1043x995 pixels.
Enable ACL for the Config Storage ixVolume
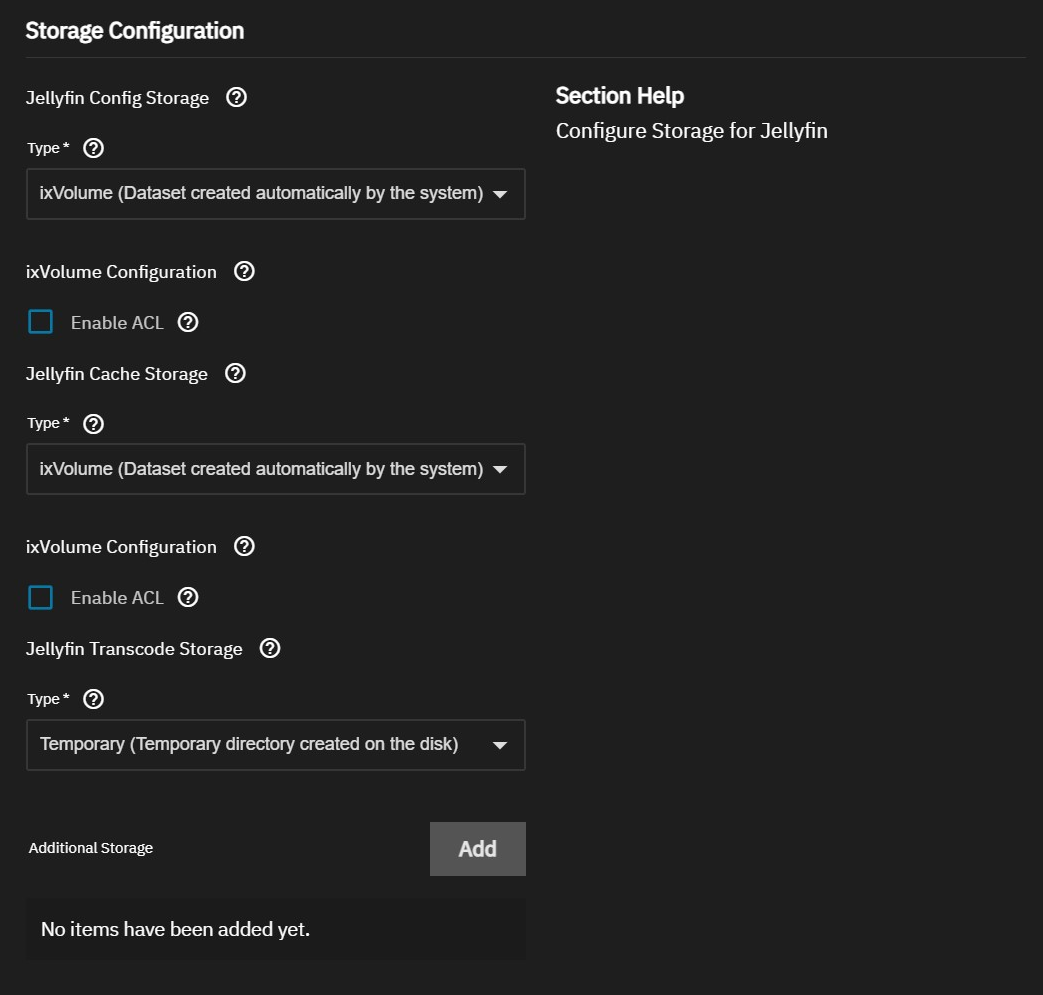(x=40, y=321)
